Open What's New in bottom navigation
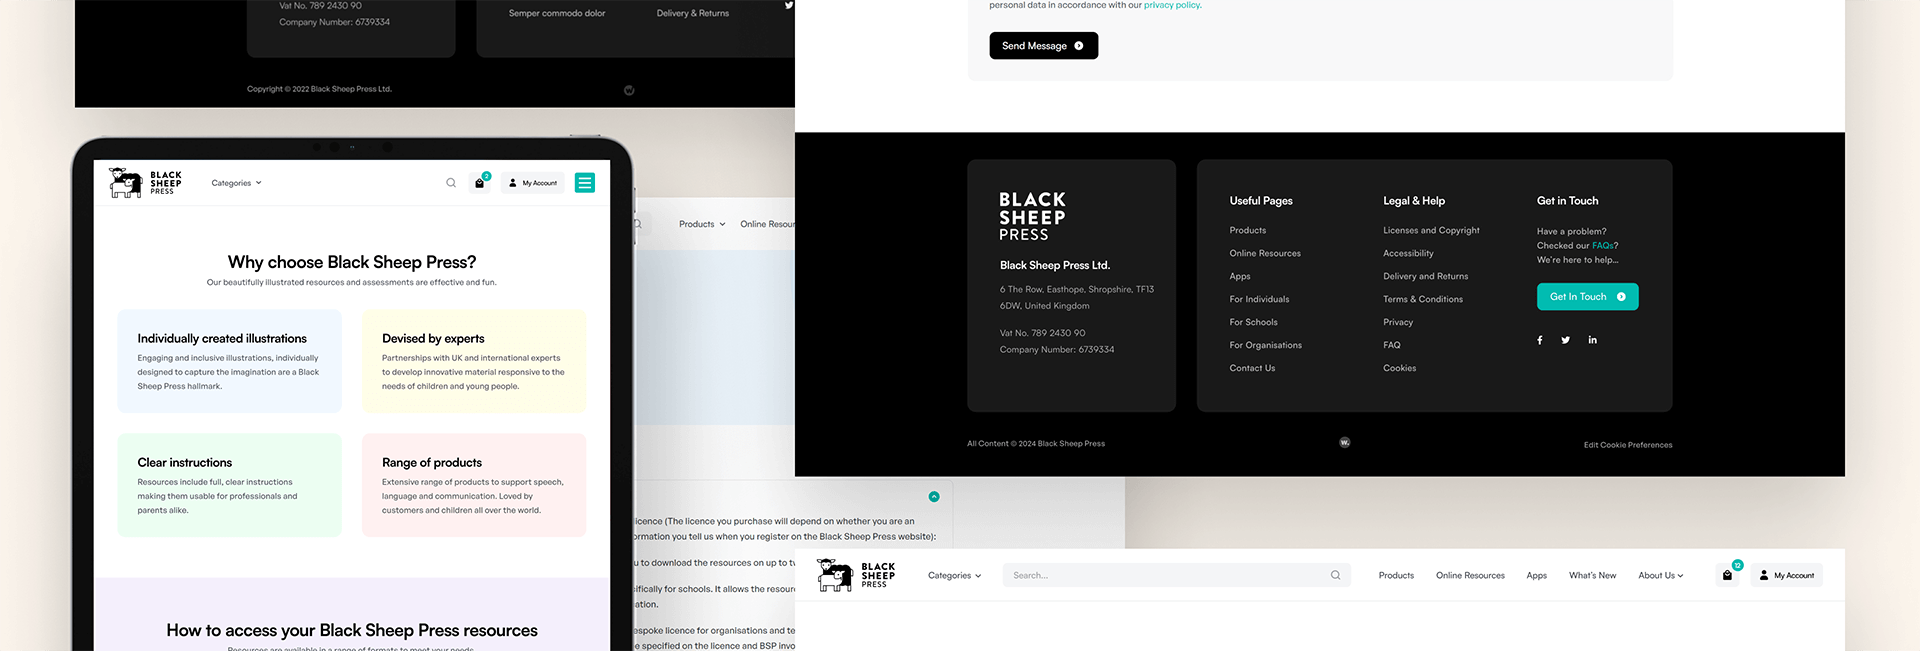 click(x=1592, y=575)
